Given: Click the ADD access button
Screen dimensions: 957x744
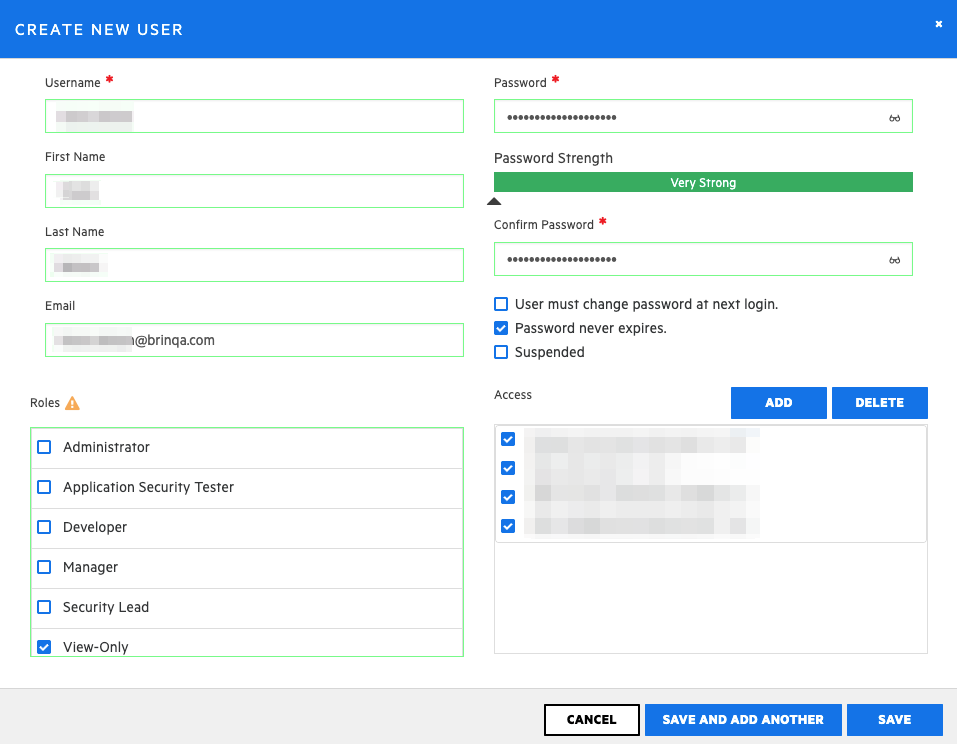Looking at the screenshot, I should pyautogui.click(x=778, y=403).
